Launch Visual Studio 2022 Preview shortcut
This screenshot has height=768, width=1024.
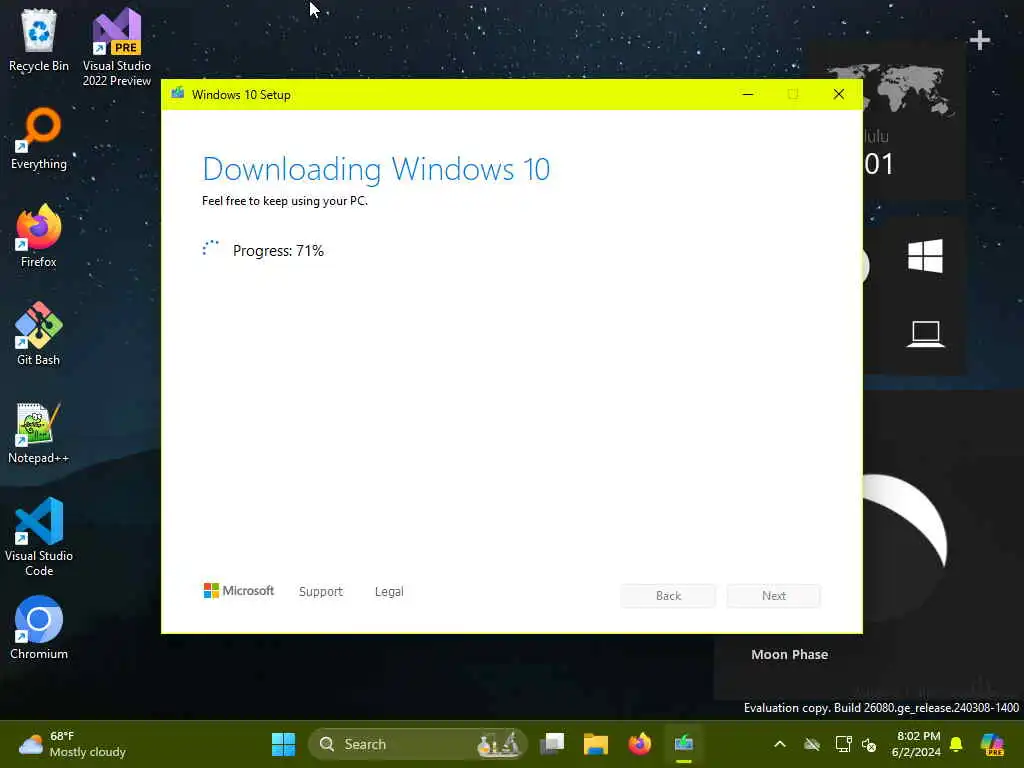(x=116, y=47)
